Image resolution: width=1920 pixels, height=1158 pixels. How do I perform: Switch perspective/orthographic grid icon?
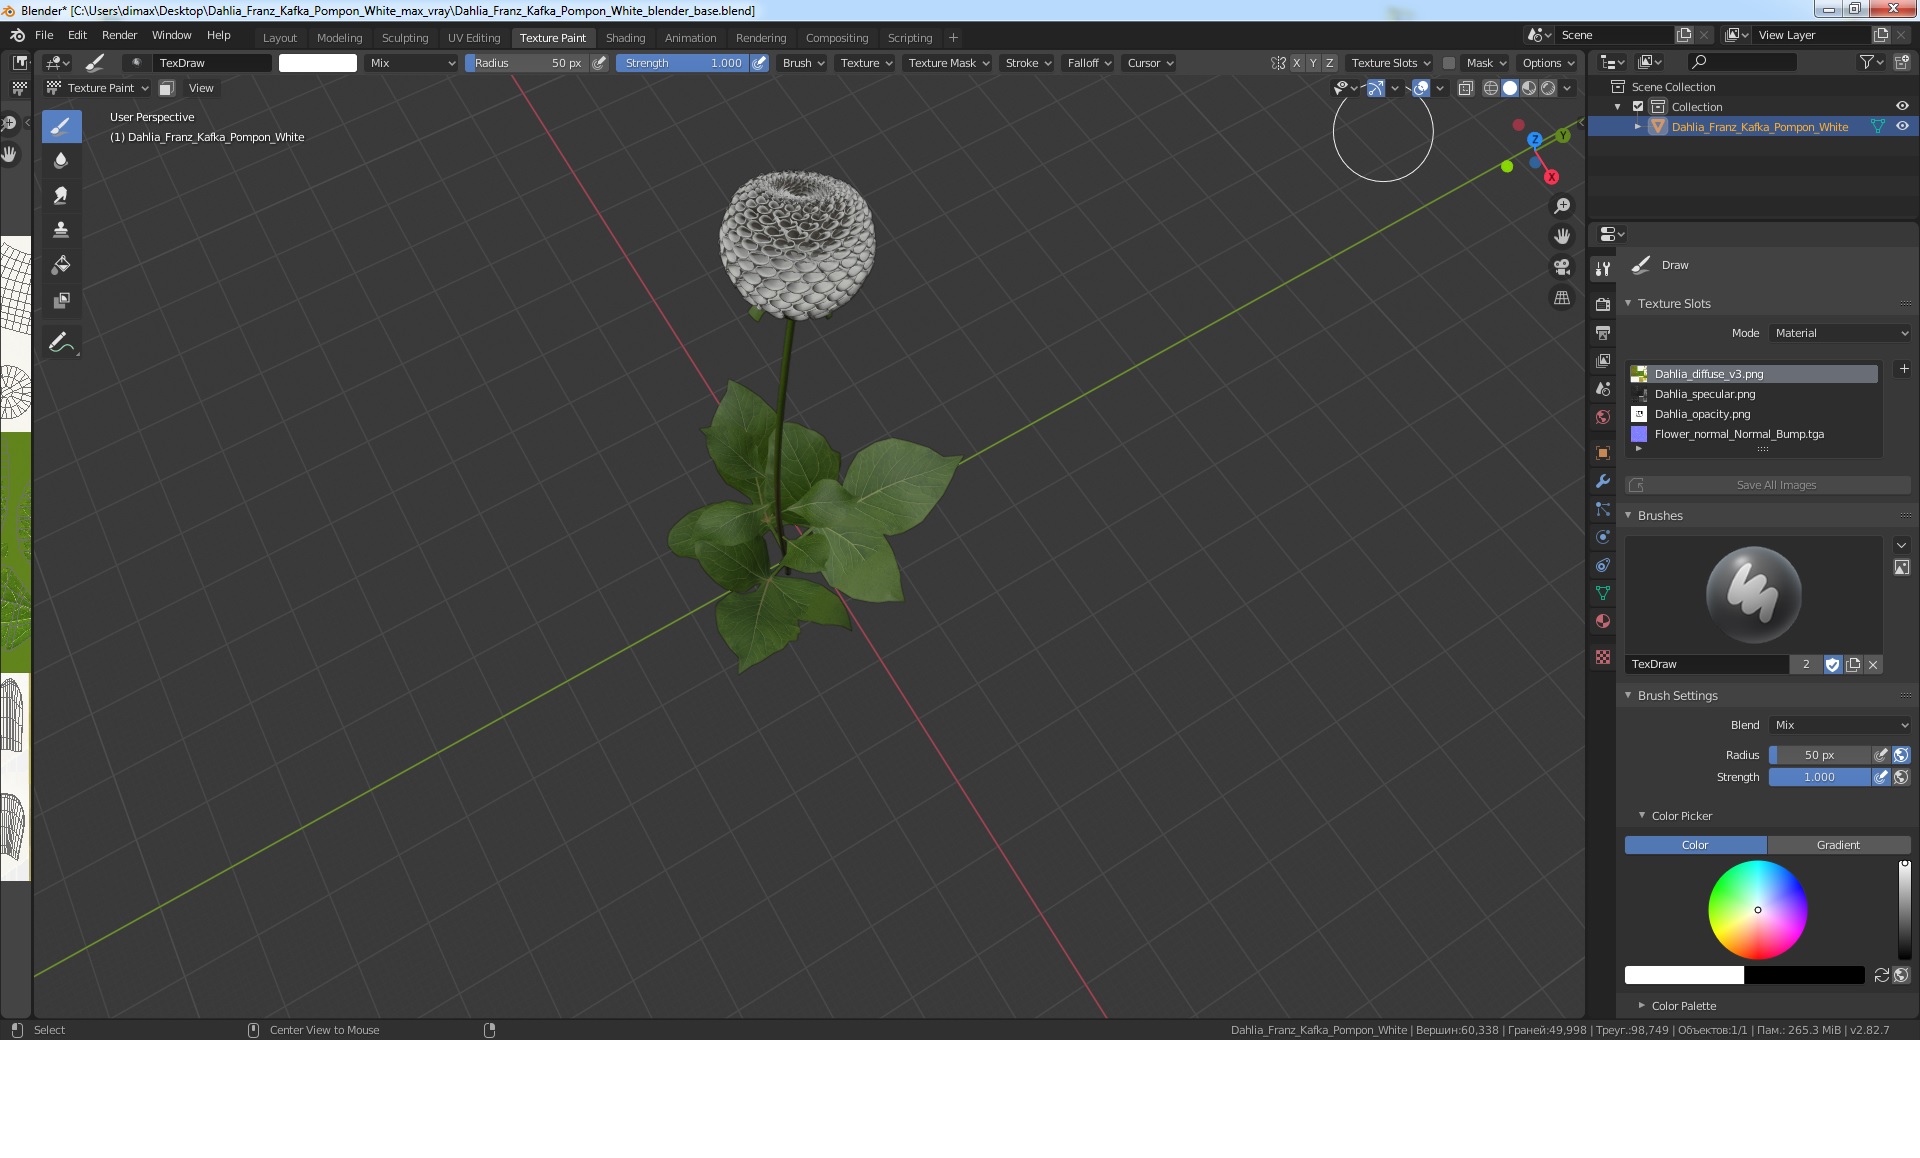tap(1562, 298)
